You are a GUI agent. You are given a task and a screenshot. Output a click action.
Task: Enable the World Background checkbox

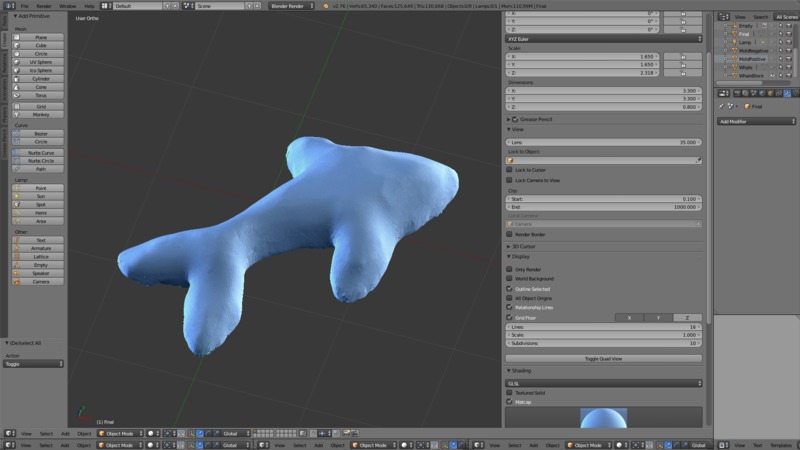[x=509, y=279]
